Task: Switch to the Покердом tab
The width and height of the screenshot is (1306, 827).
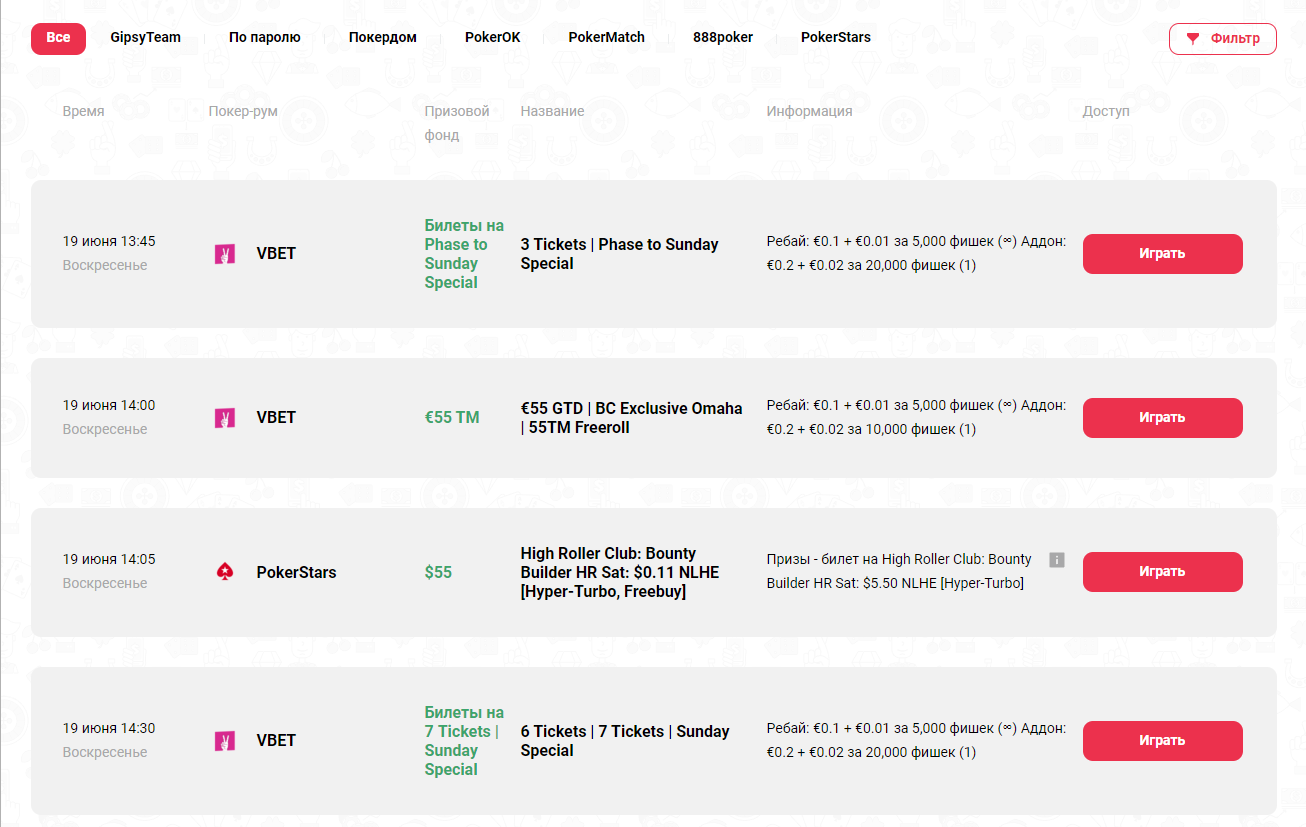Action: click(x=383, y=38)
